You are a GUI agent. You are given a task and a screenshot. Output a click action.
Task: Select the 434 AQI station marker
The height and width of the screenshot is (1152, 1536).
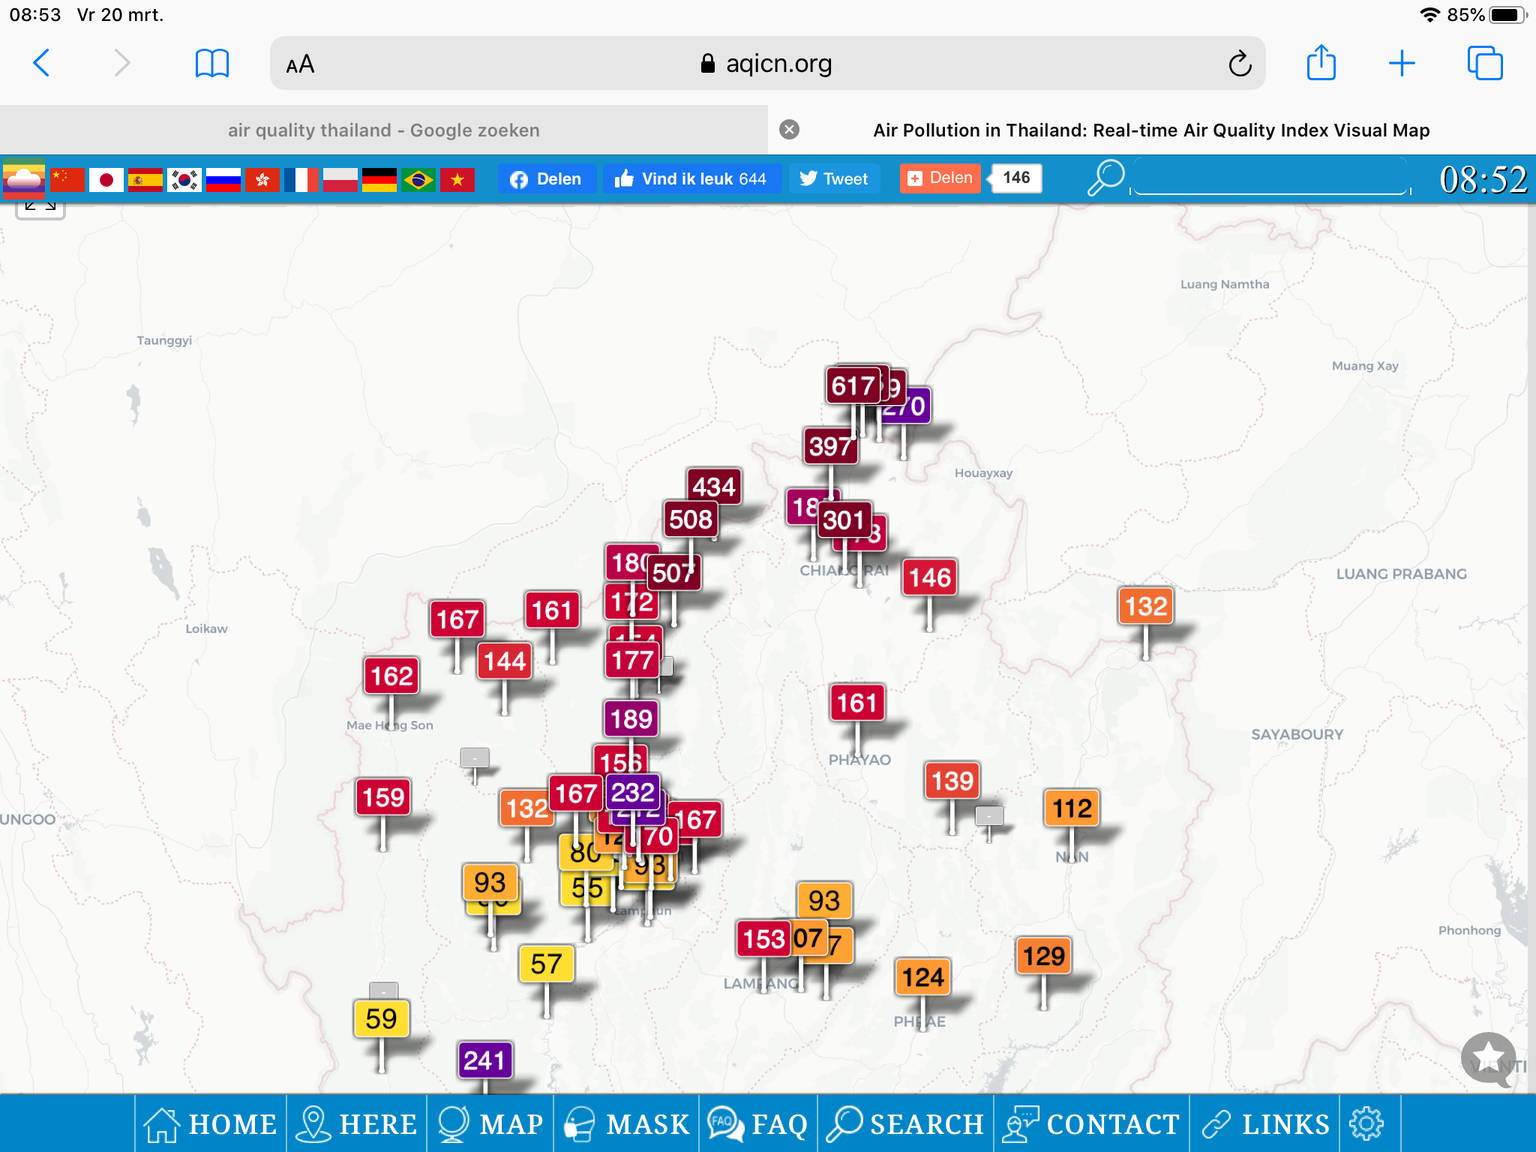[714, 486]
